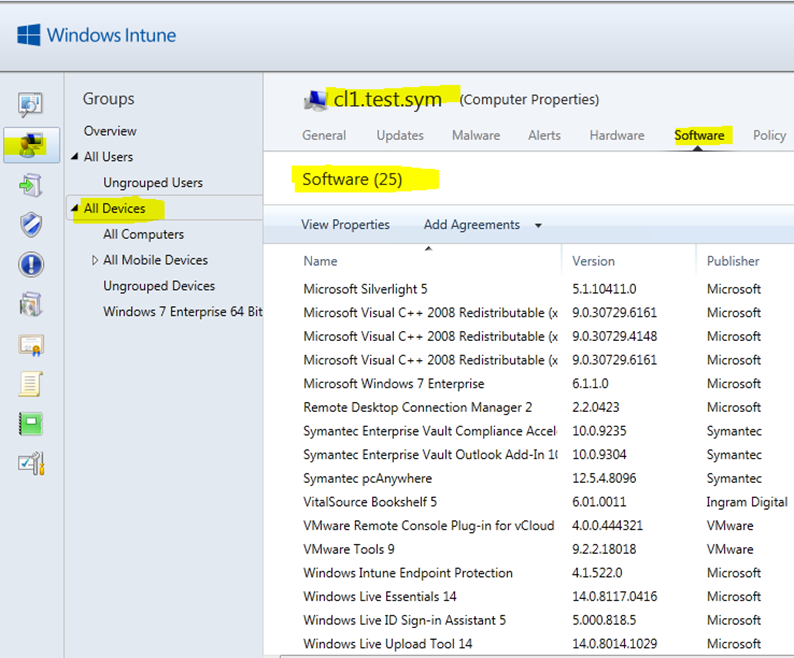The width and height of the screenshot is (794, 658).
Task: Click the computer icon beside cl1.test.sym
Action: [315, 99]
